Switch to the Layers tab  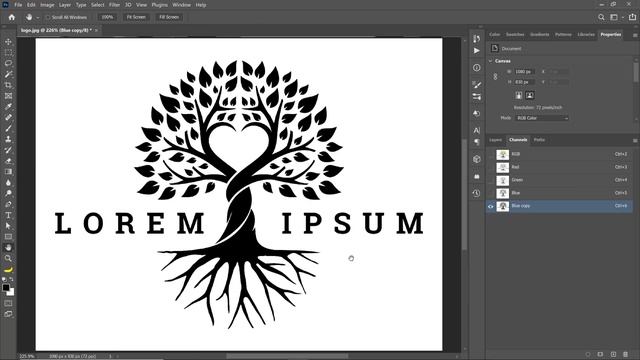496,140
